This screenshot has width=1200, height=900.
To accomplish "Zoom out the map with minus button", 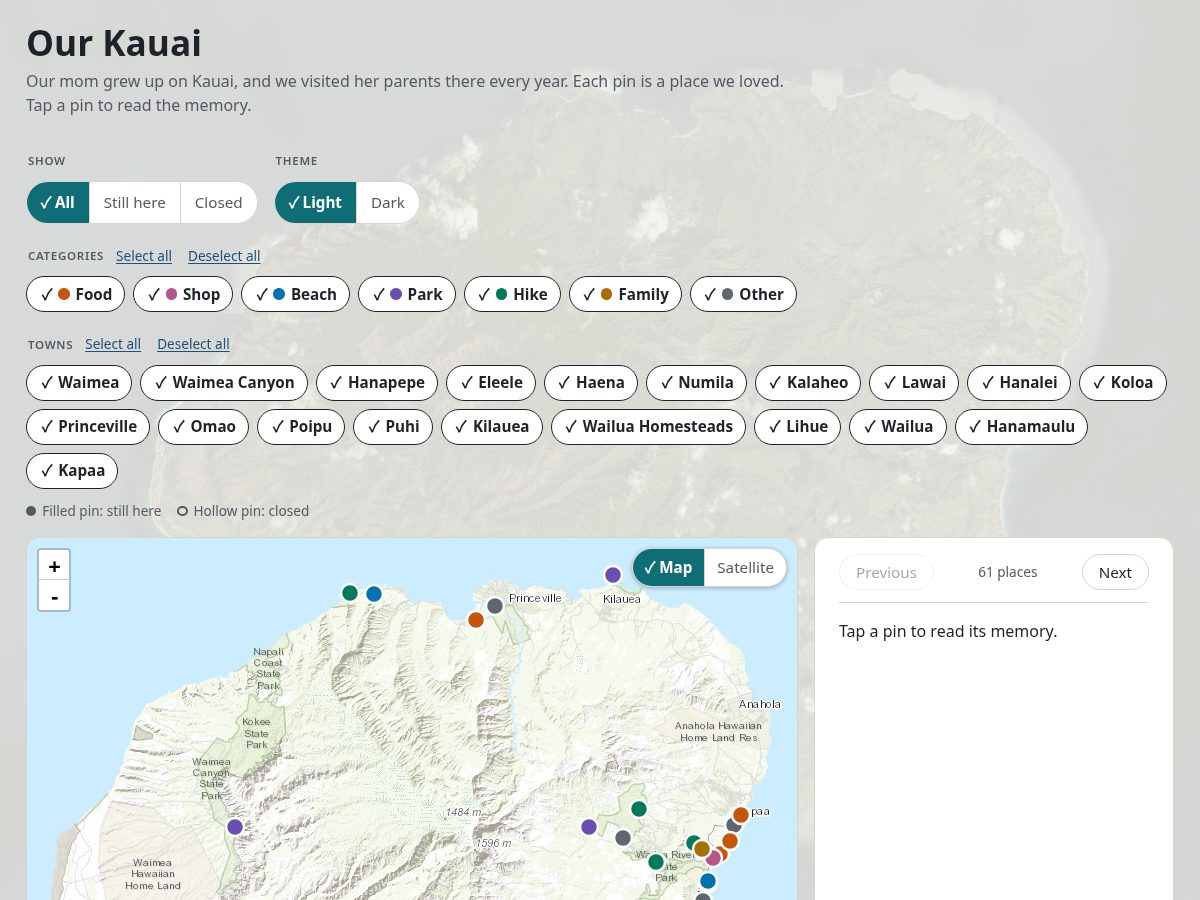I will tap(54, 596).
